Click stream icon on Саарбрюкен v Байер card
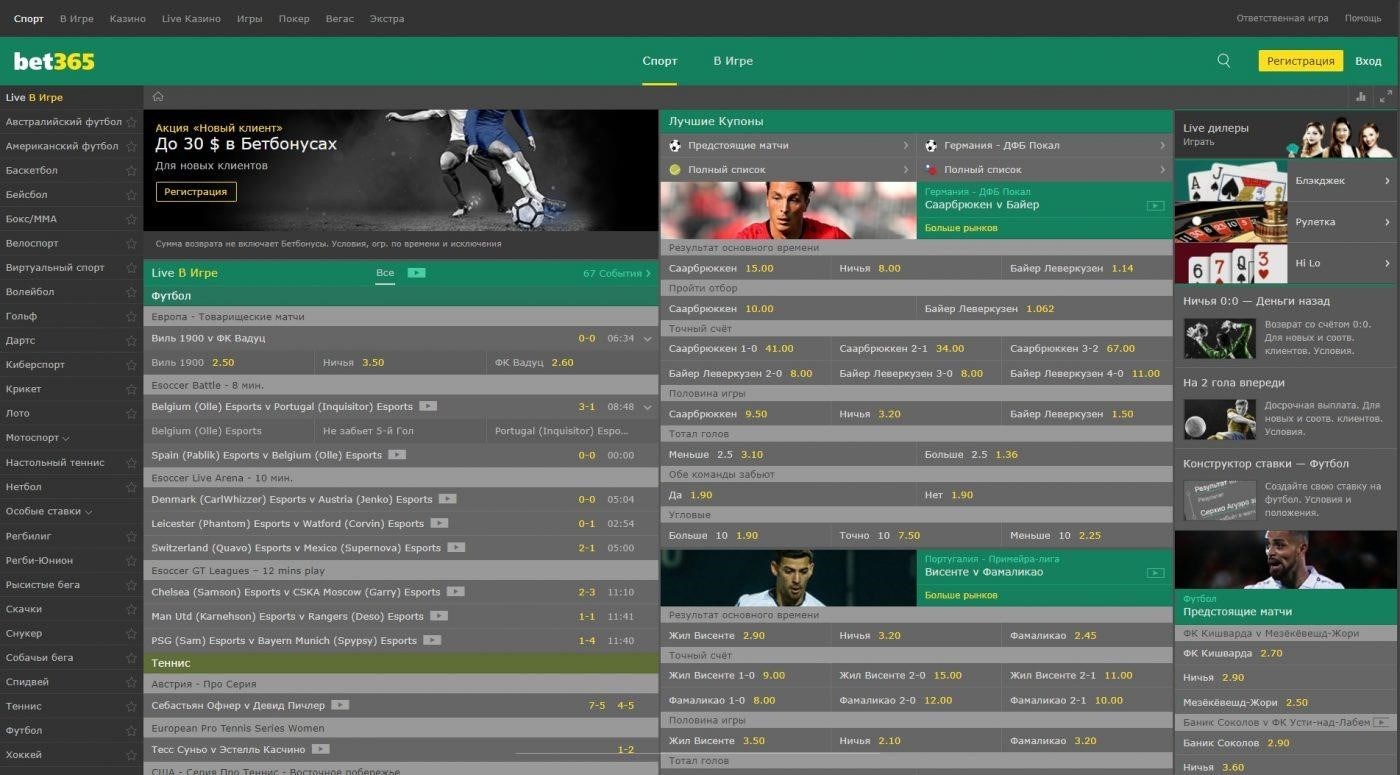The image size is (1400, 775). point(1155,206)
